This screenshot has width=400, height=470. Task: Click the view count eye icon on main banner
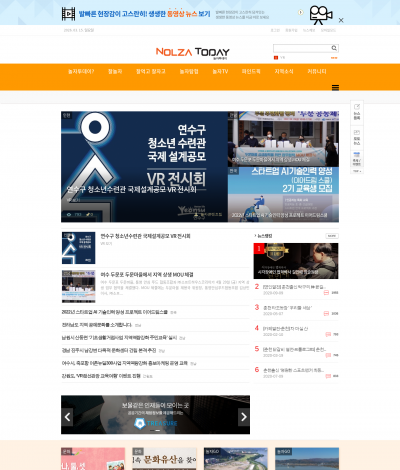point(69,214)
